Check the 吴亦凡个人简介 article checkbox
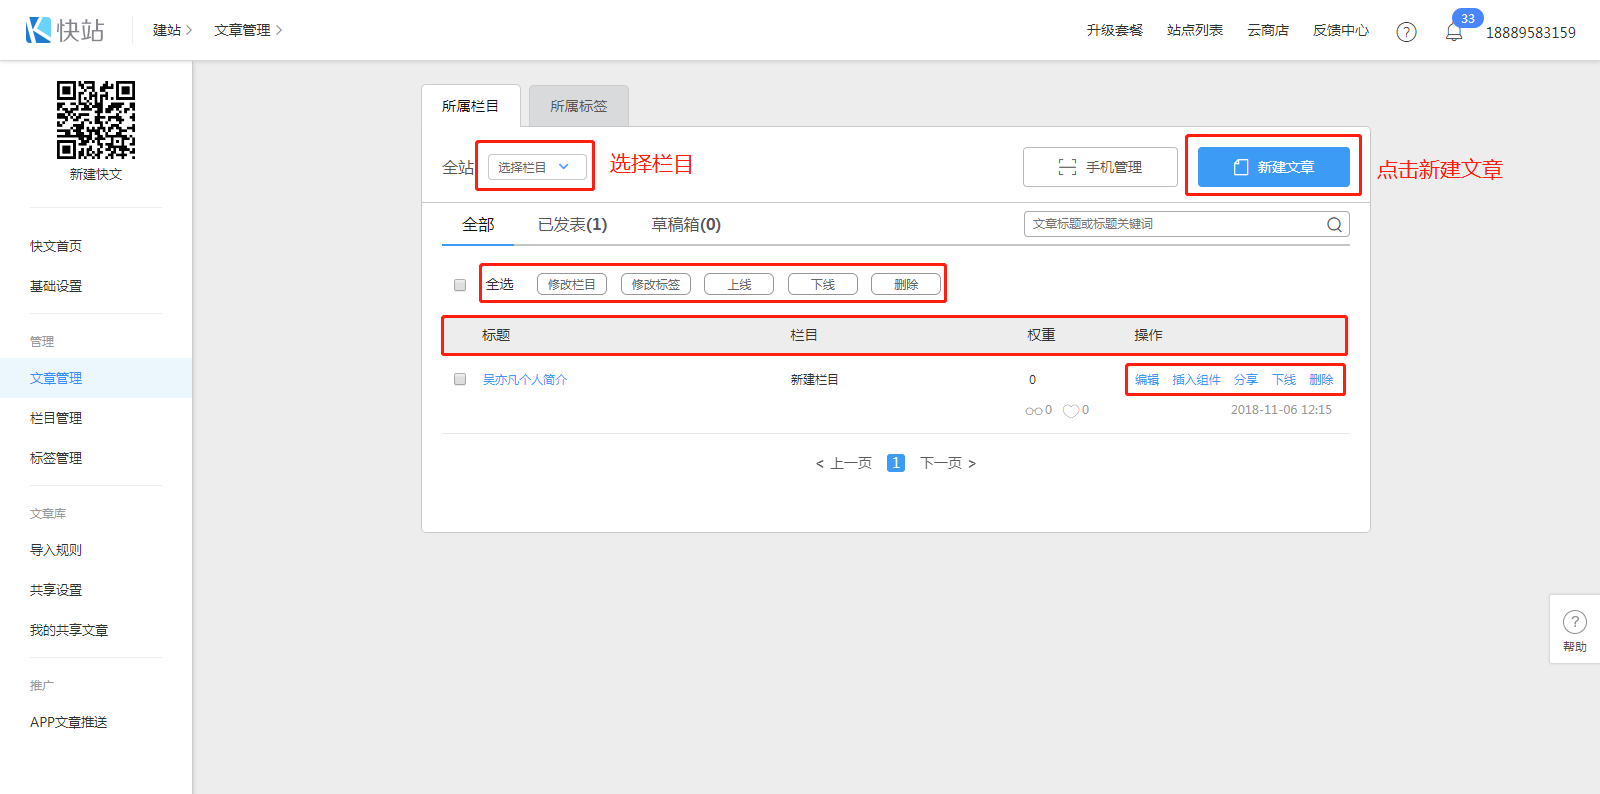1600x794 pixels. click(x=460, y=380)
